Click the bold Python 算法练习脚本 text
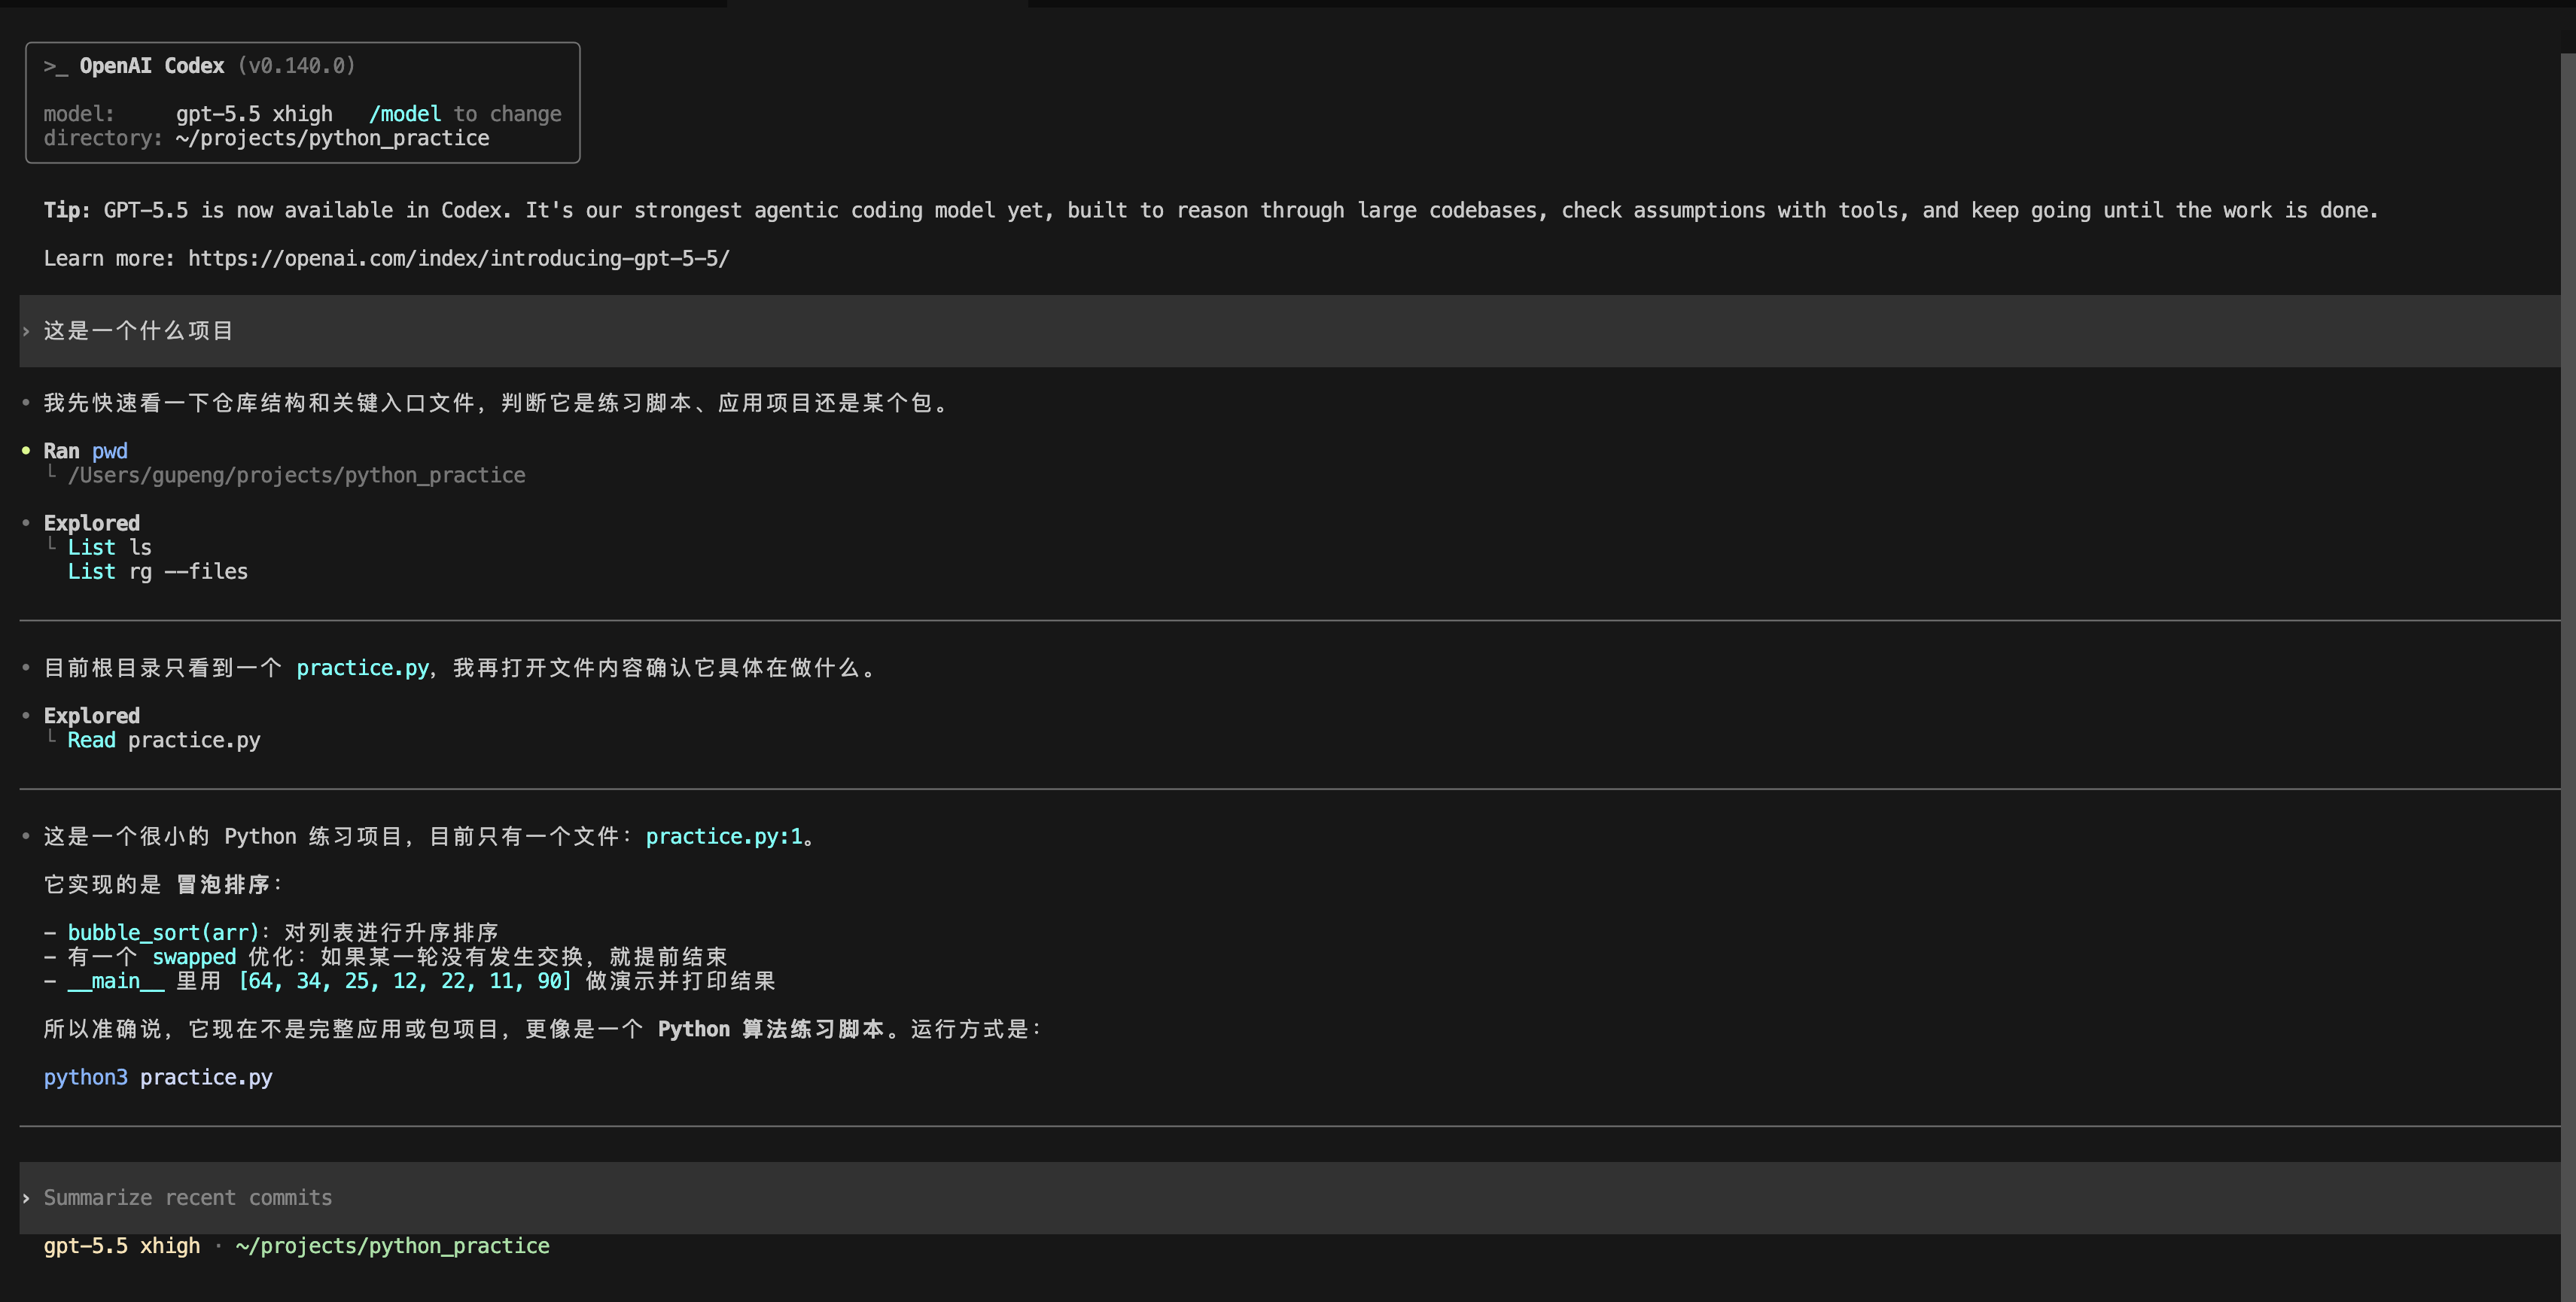Image resolution: width=2576 pixels, height=1302 pixels. [x=771, y=1029]
